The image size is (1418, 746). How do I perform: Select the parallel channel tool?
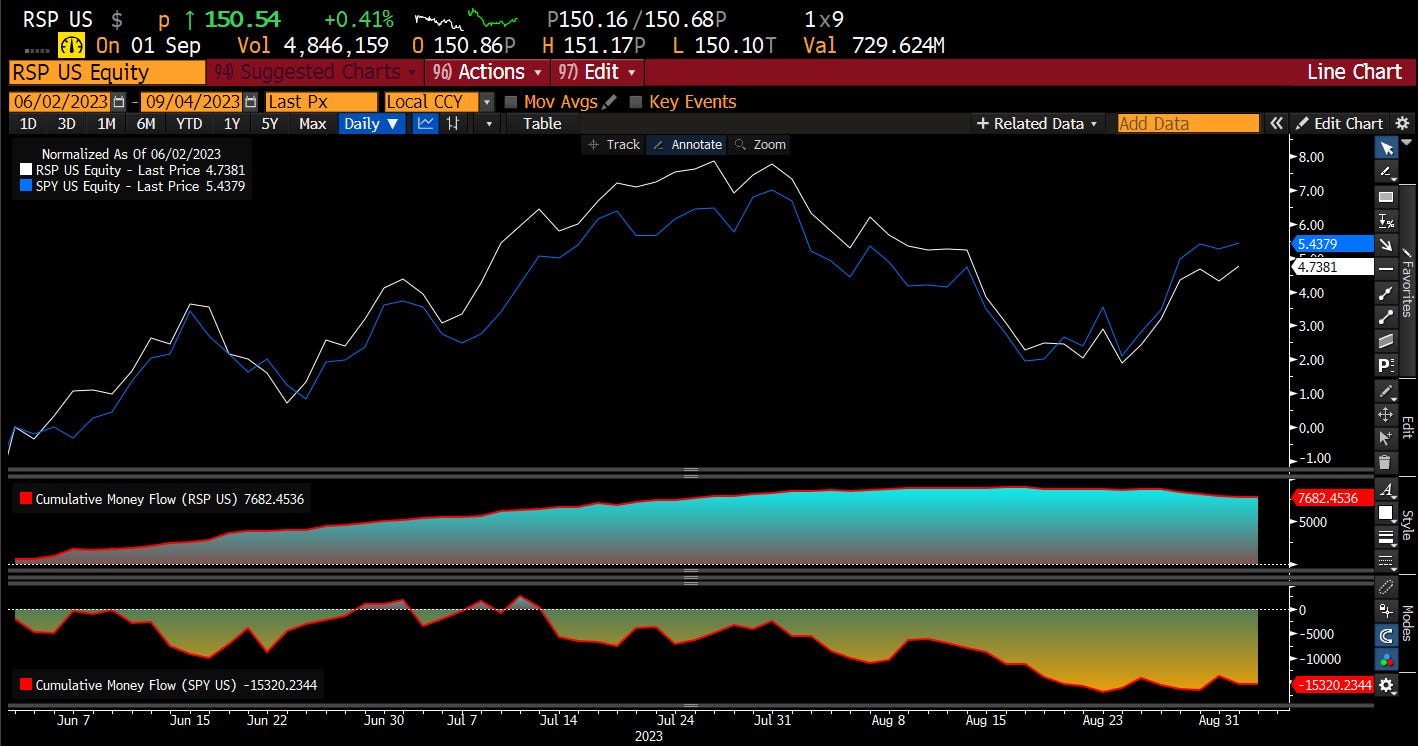[x=1386, y=341]
